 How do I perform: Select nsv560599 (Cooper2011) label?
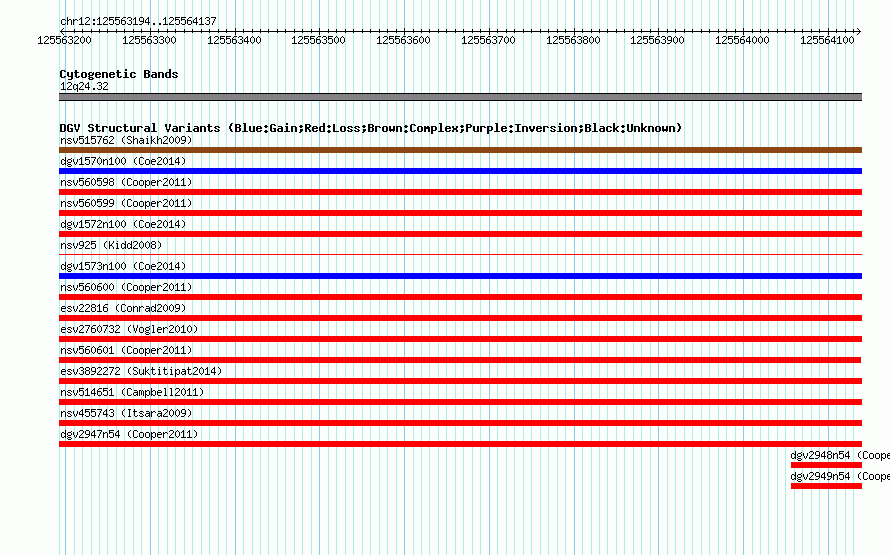[x=126, y=203]
